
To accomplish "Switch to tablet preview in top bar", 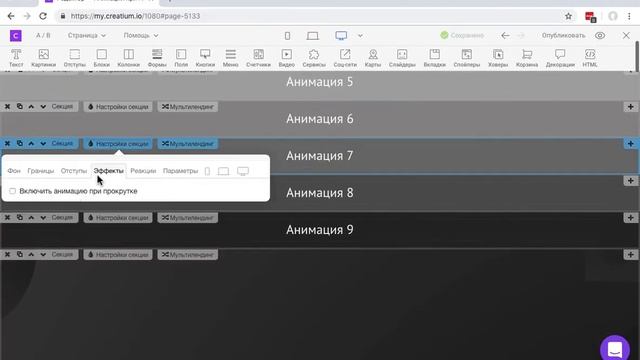I will (x=313, y=36).
